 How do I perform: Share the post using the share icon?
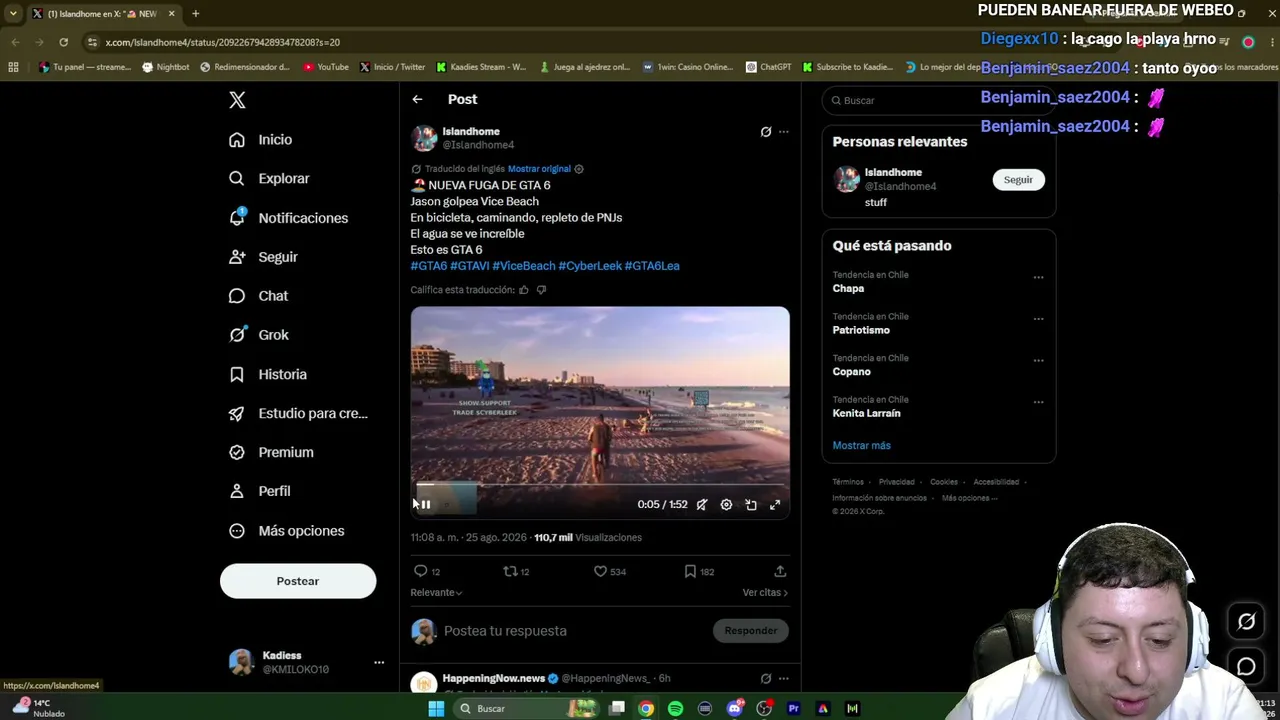tap(780, 571)
